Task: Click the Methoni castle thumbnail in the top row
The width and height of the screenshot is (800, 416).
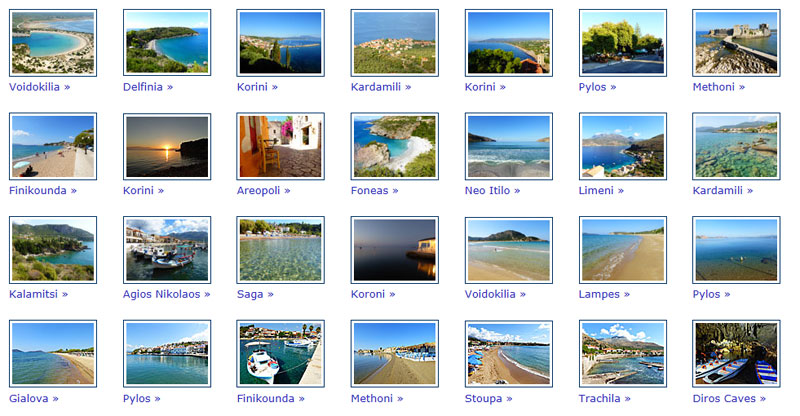Action: pyautogui.click(x=736, y=43)
